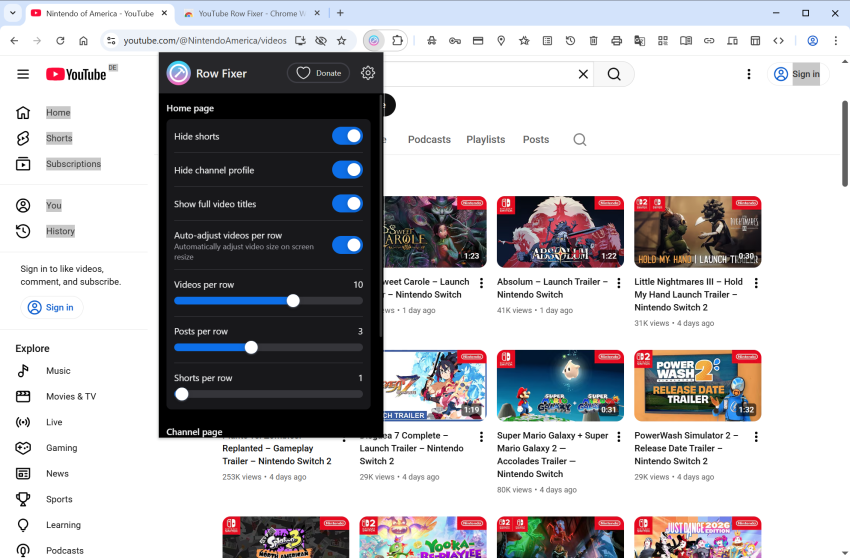850x558 pixels.
Task: Switch to the Playlists channel tab
Action: click(485, 140)
